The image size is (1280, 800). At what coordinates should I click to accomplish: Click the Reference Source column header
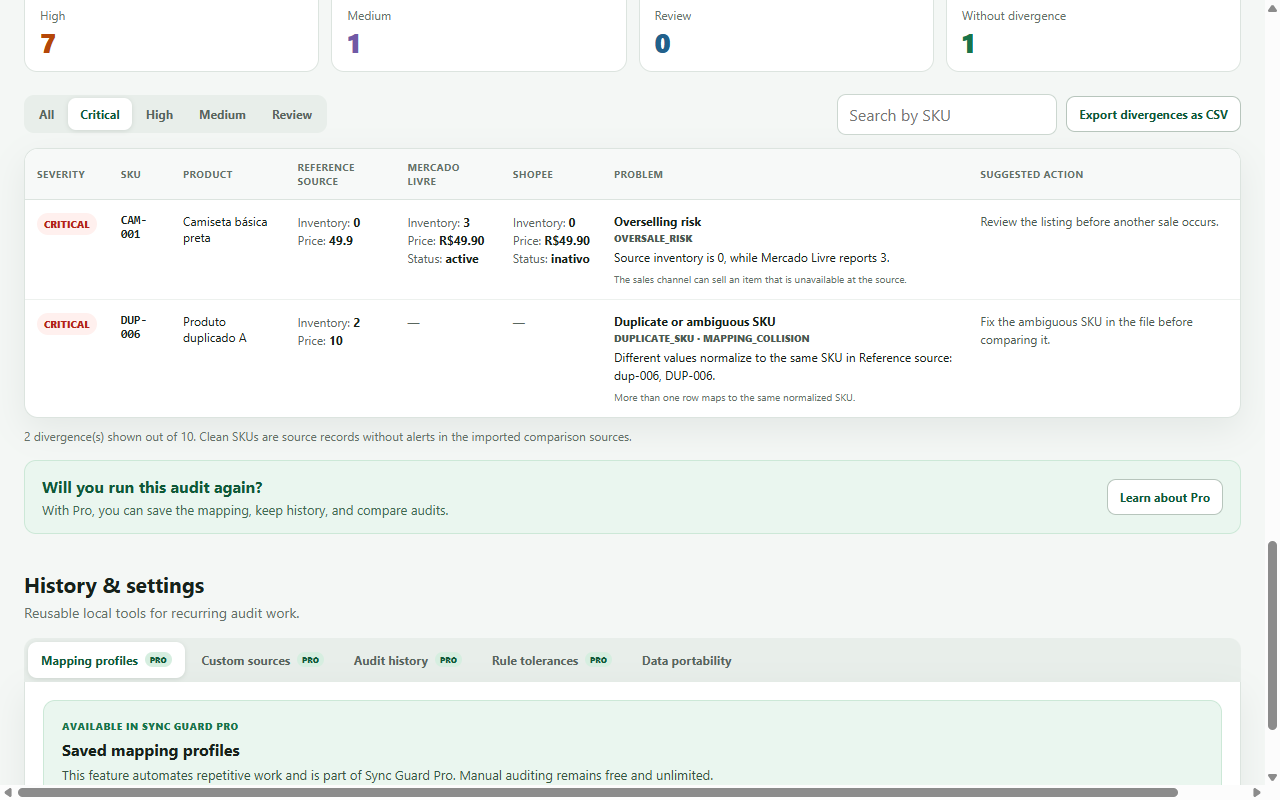coord(326,174)
